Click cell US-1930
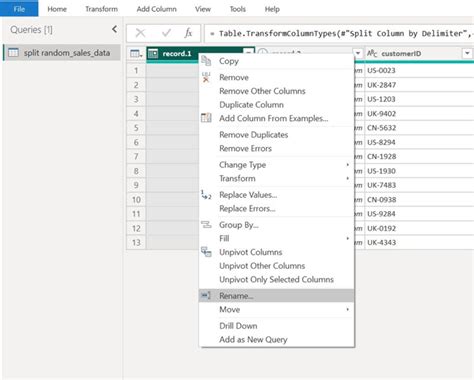 [419, 171]
